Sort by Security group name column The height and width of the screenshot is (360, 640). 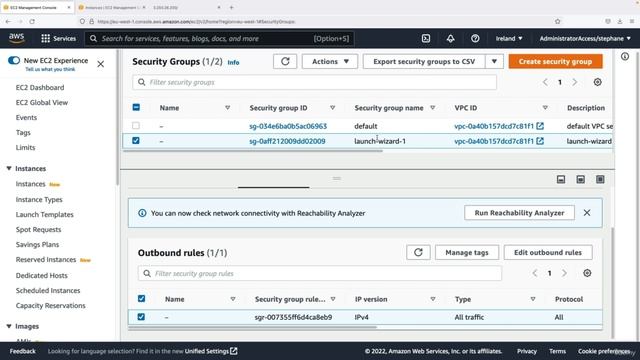tap(433, 108)
